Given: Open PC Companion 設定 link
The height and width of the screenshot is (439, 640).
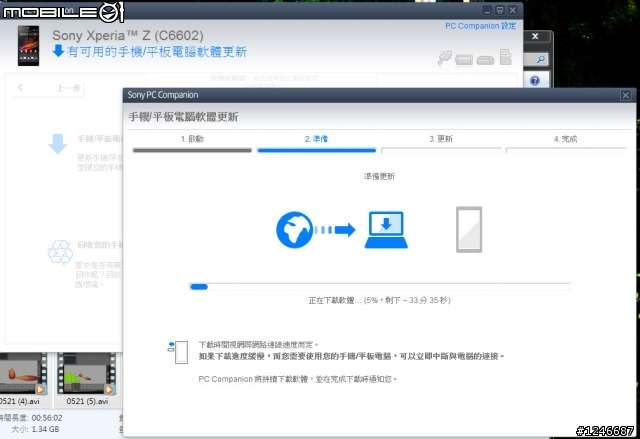Looking at the screenshot, I should pyautogui.click(x=480, y=26).
